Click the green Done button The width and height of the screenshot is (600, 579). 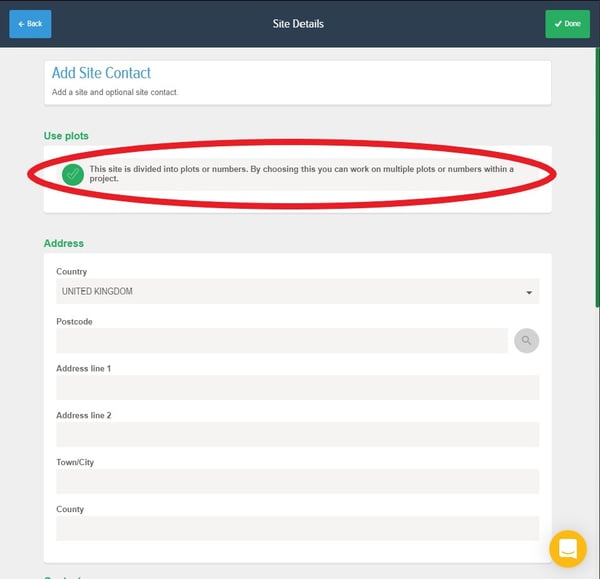[567, 24]
